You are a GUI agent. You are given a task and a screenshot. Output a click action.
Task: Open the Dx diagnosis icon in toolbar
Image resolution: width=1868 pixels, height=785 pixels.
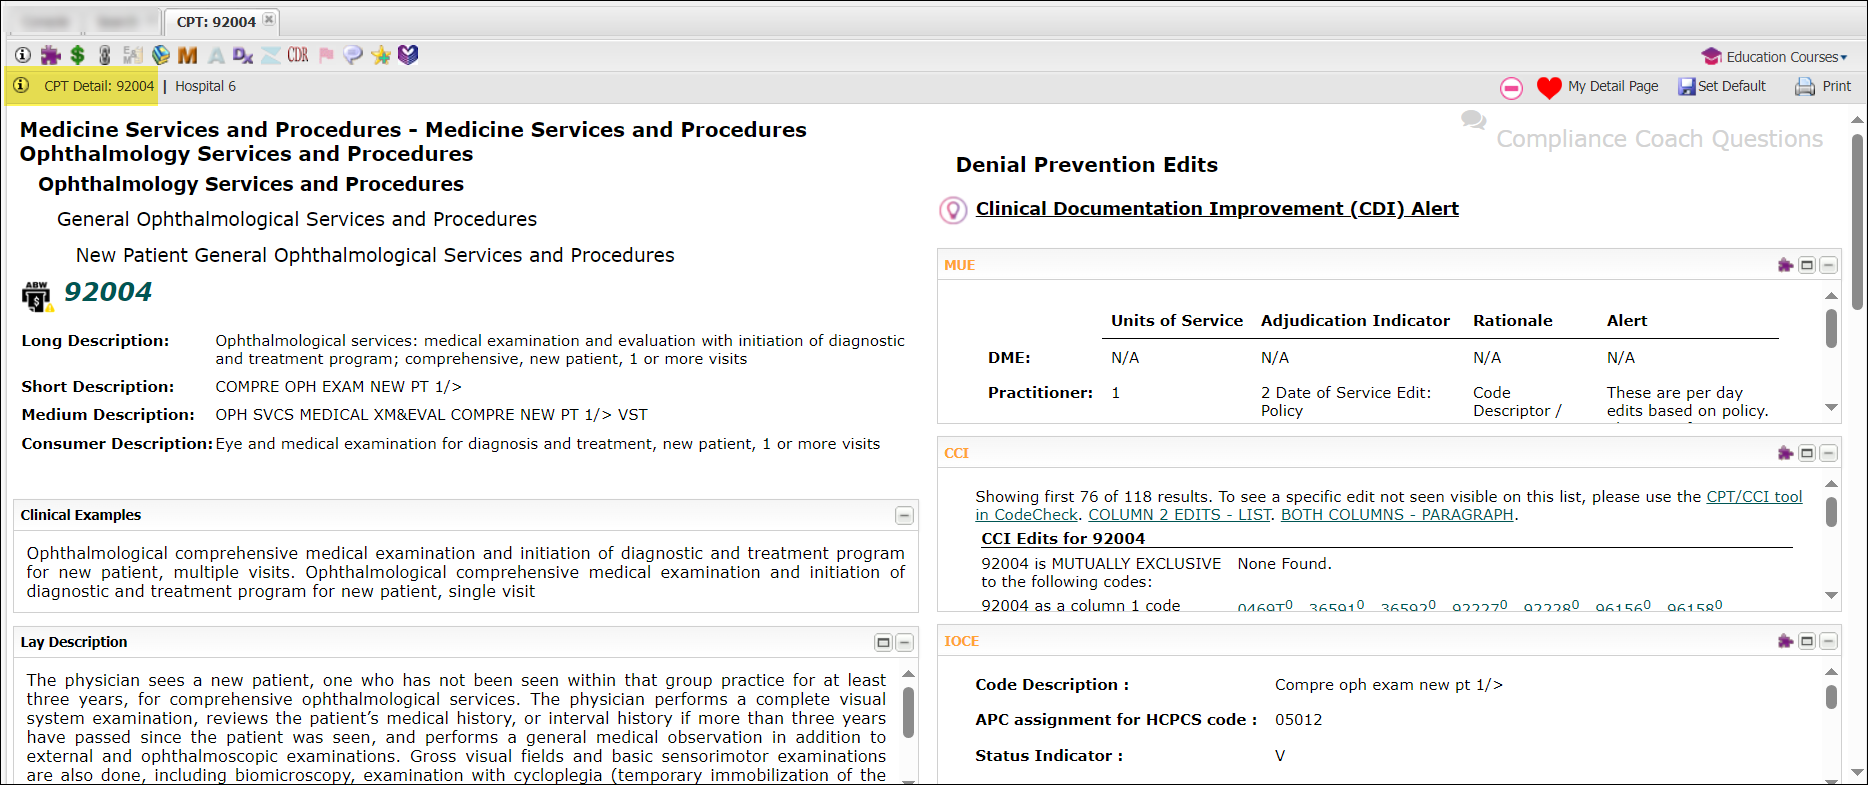tap(242, 55)
